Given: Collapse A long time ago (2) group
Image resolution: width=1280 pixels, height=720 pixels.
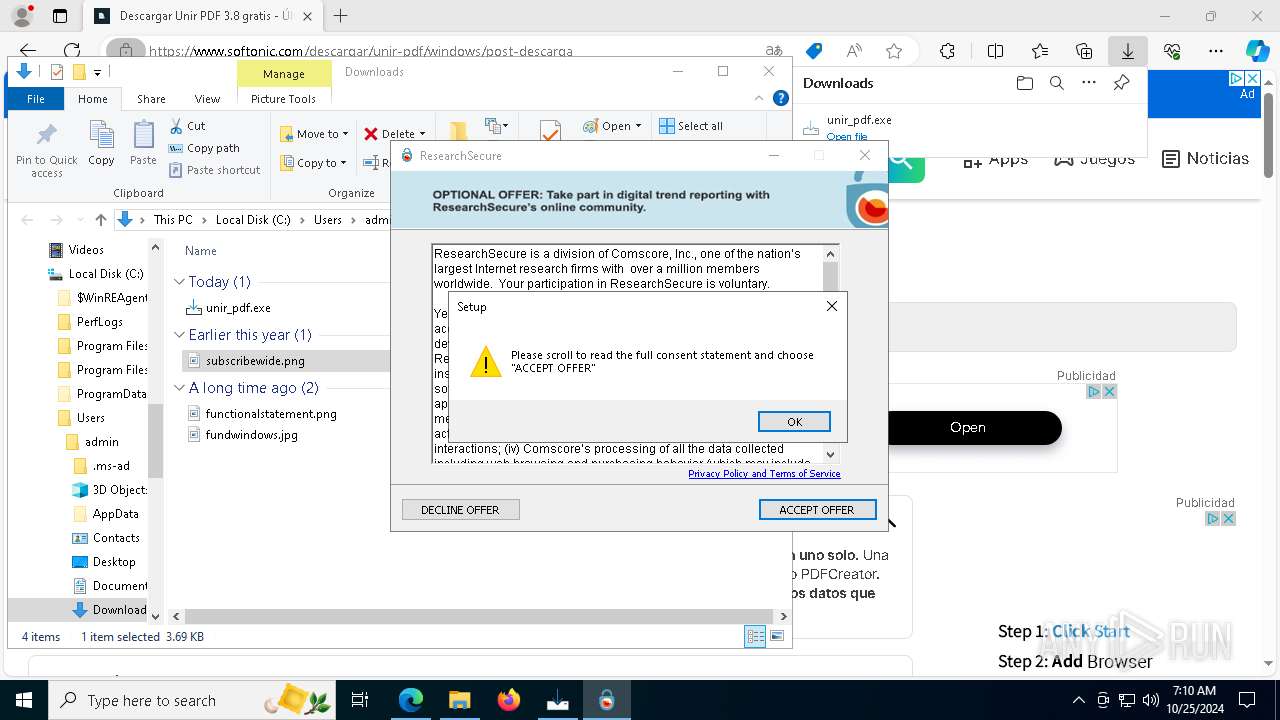Looking at the screenshot, I should (x=180, y=388).
